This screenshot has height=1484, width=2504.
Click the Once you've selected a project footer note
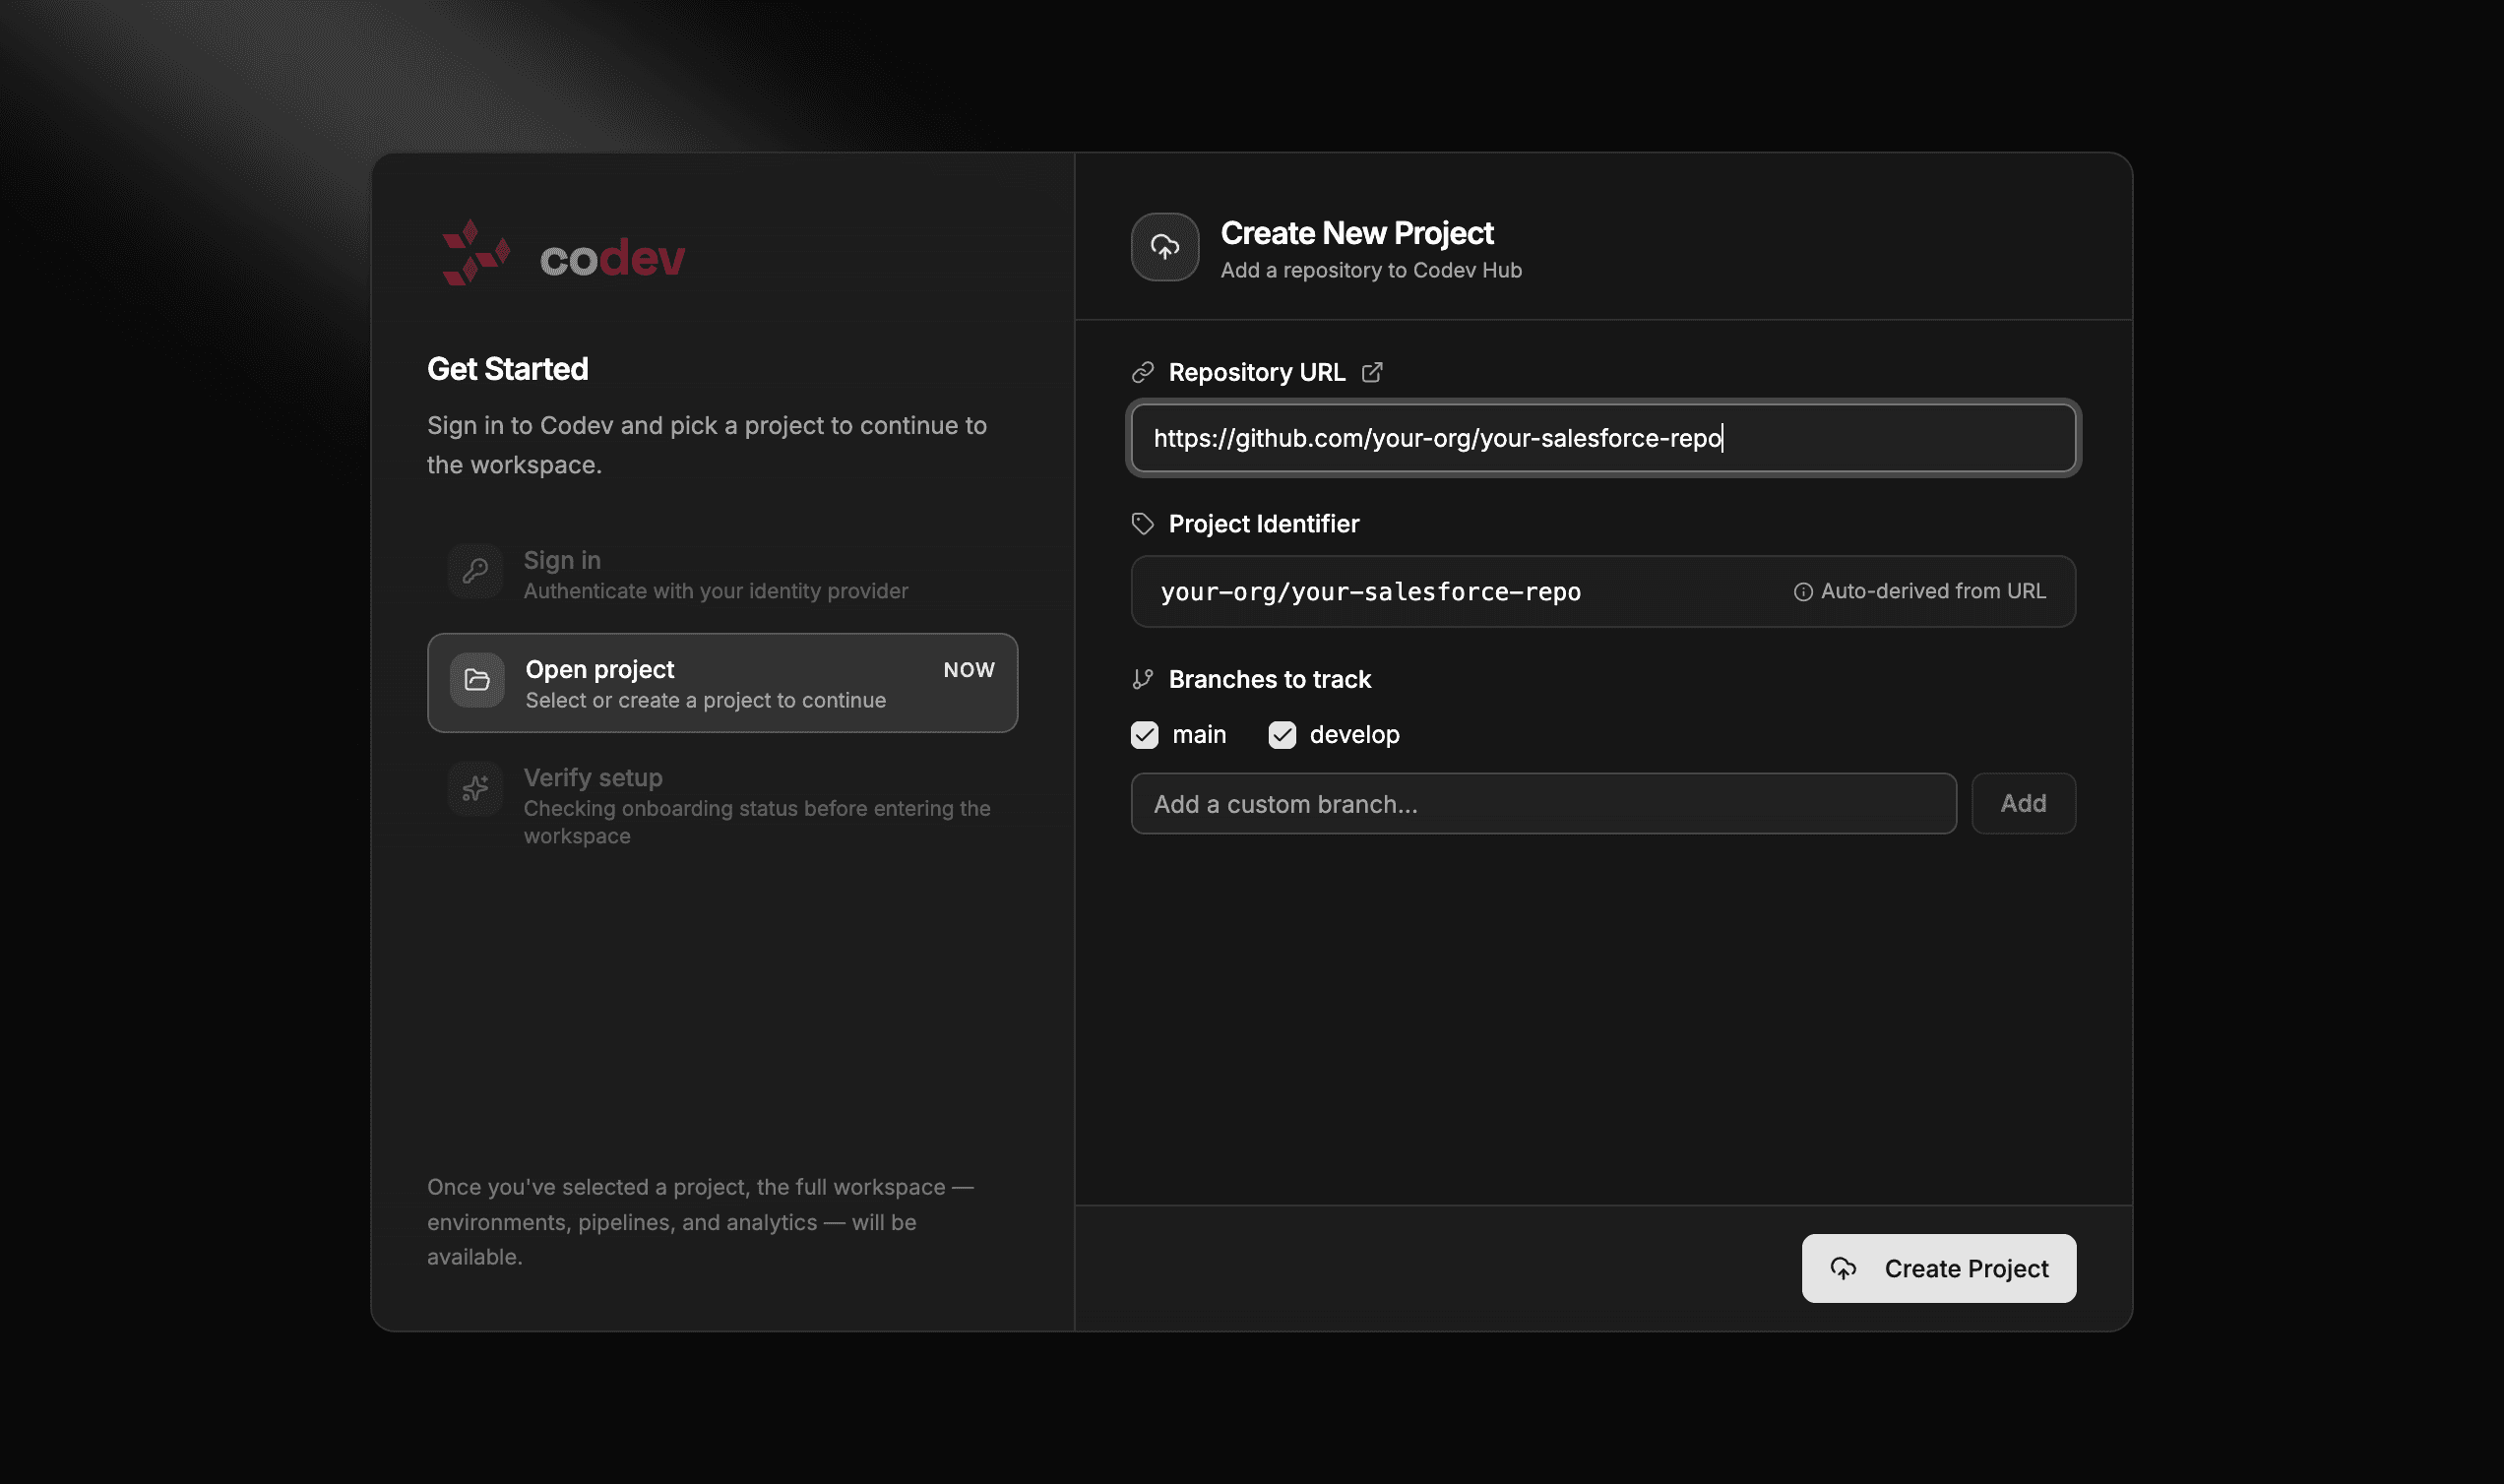coord(700,1222)
